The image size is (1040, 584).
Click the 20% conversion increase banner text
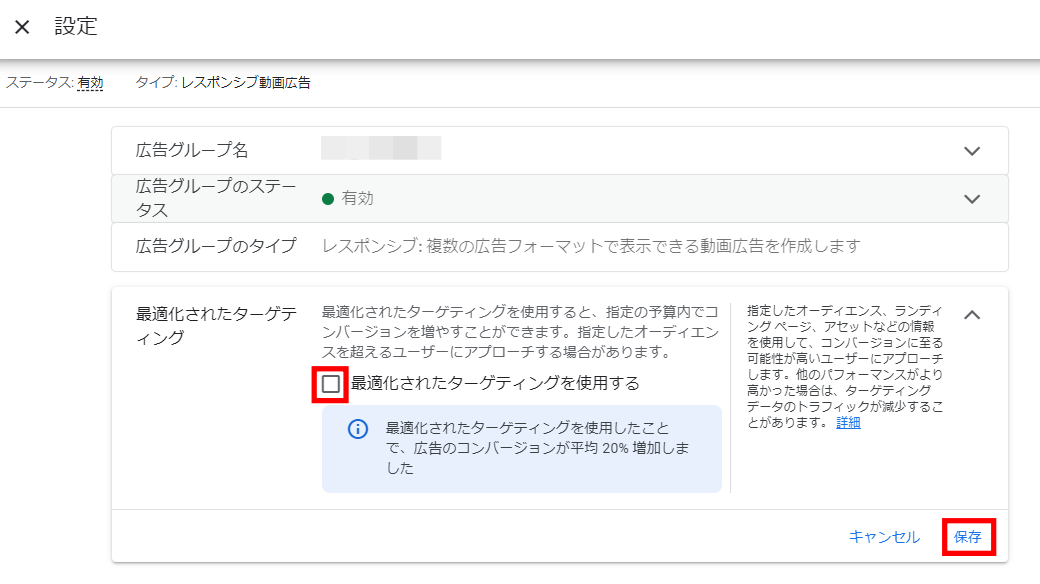coord(537,448)
